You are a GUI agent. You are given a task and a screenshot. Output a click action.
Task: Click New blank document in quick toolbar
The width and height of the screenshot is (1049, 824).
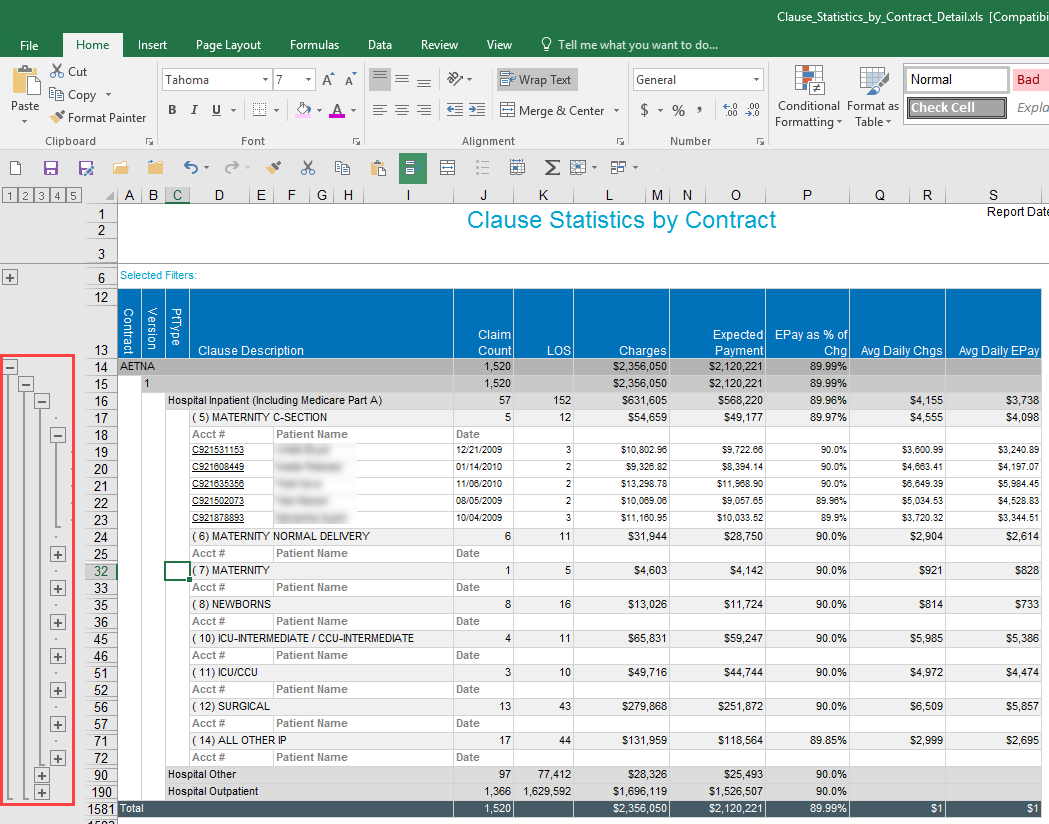point(15,167)
